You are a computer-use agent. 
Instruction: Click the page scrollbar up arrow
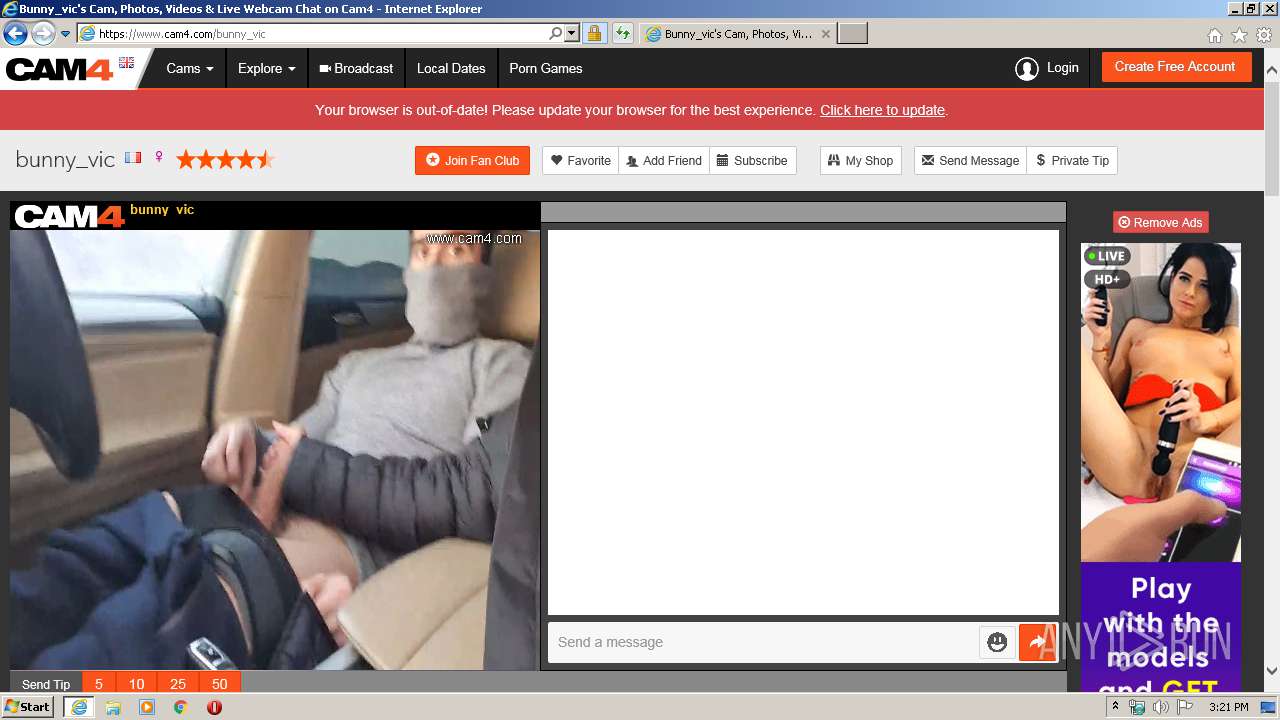pyautogui.click(x=1272, y=71)
